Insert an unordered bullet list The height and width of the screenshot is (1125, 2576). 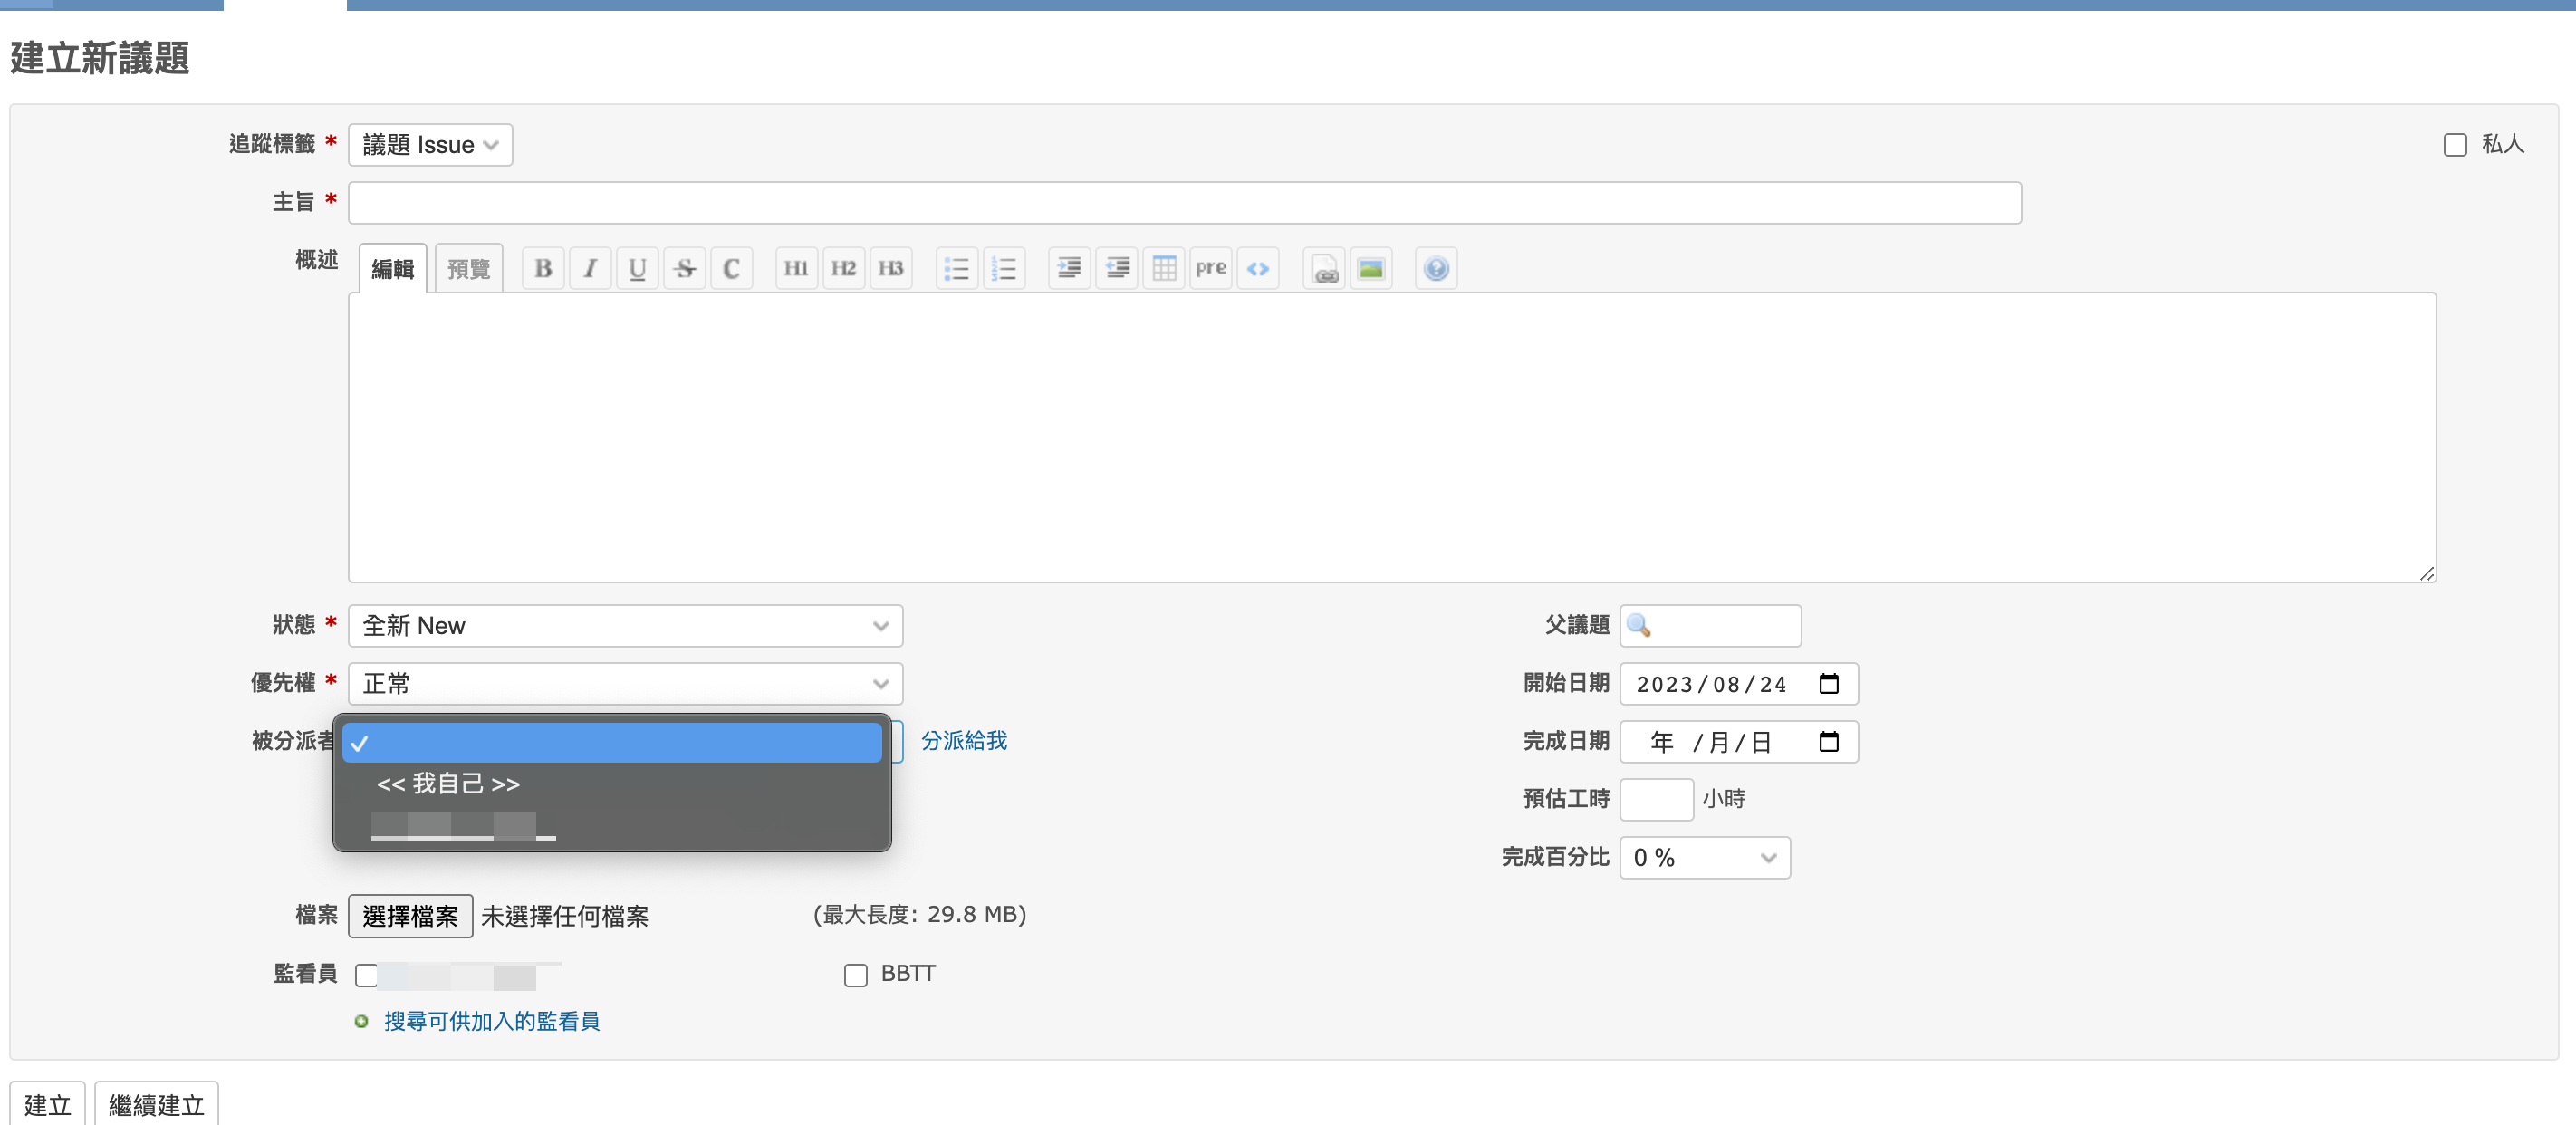pos(956,268)
